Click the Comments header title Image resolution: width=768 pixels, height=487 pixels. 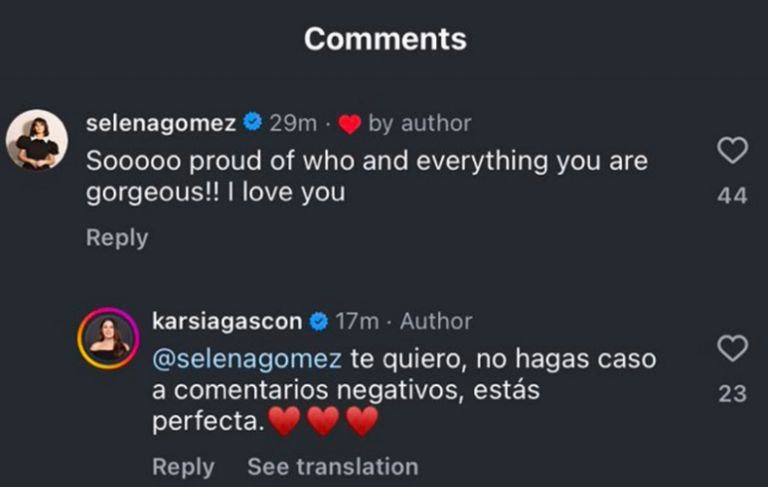[385, 39]
